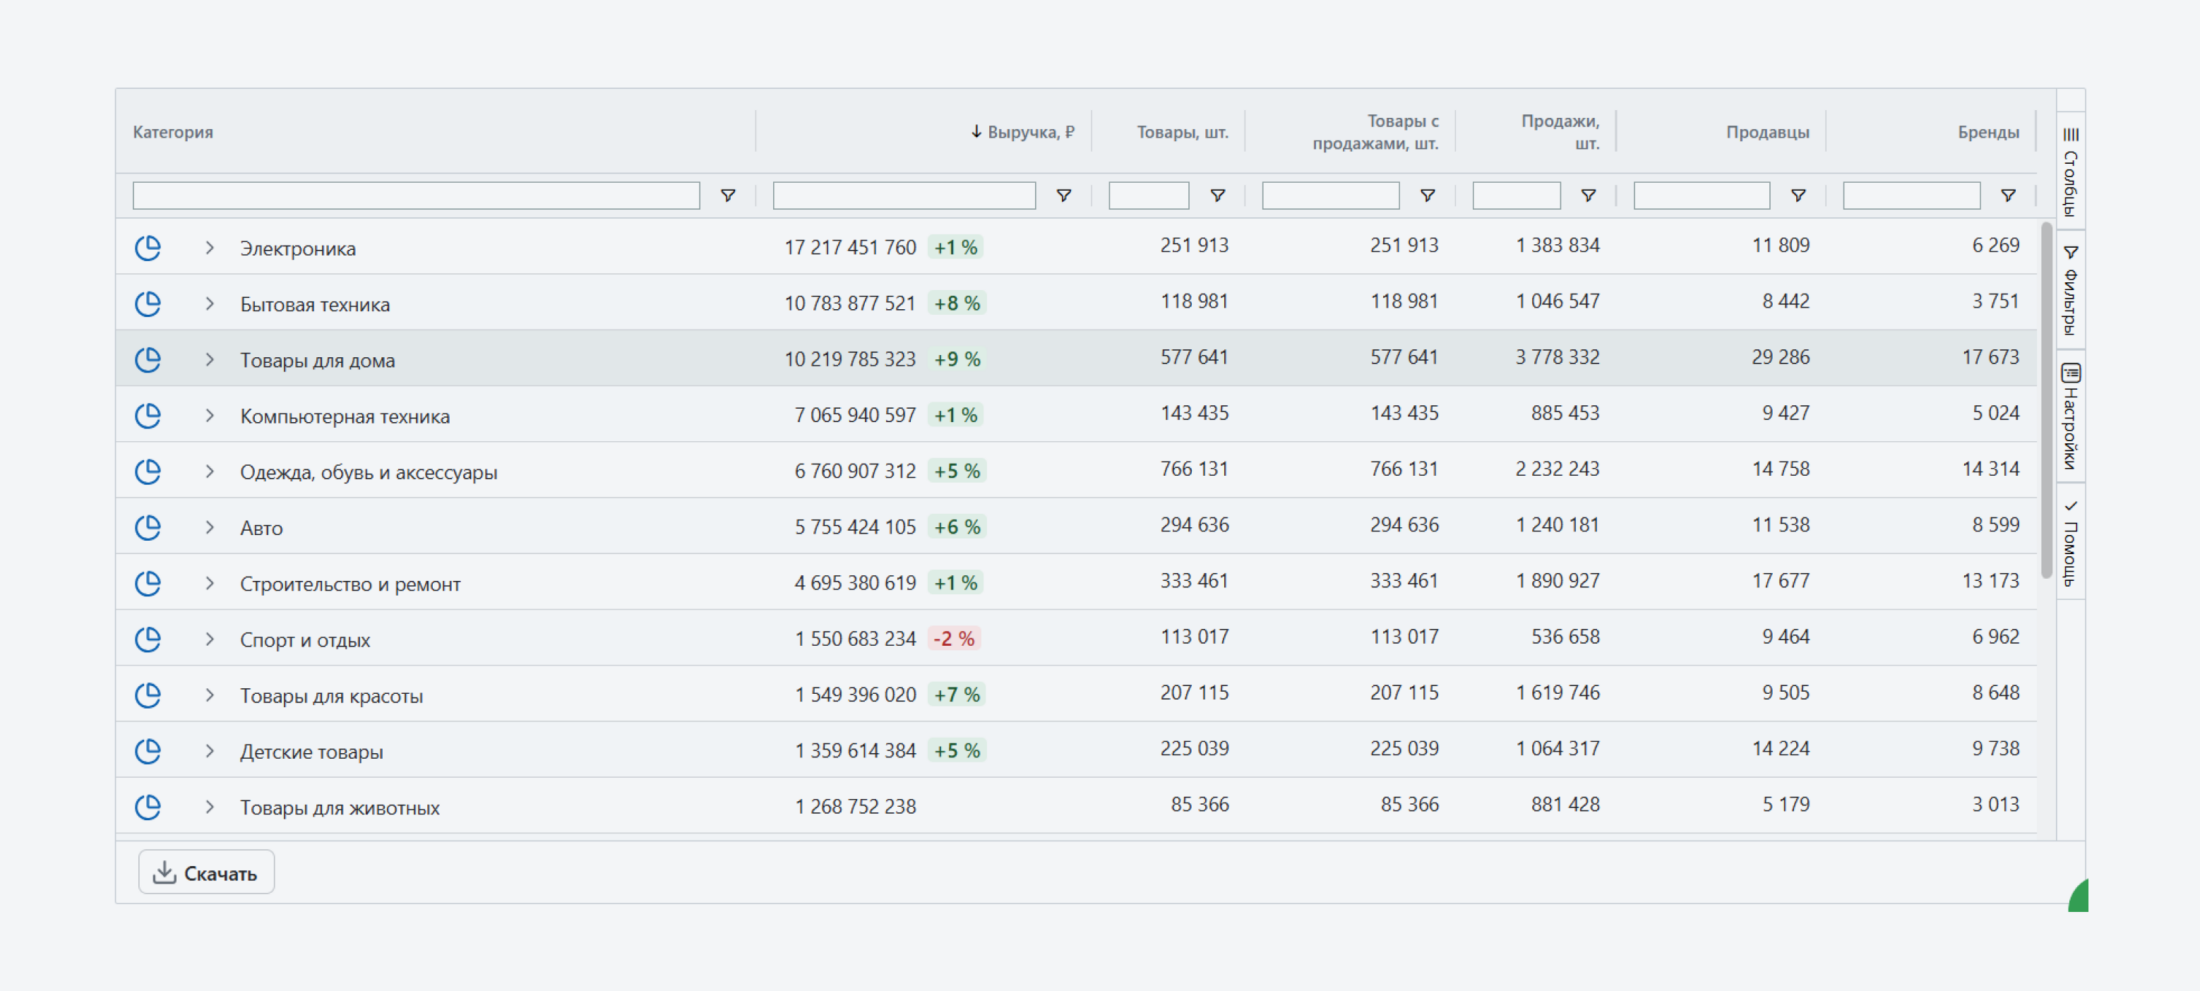Screen dimensions: 2200x991
Task: Expand Строительство и ремонт row
Action: tap(209, 584)
